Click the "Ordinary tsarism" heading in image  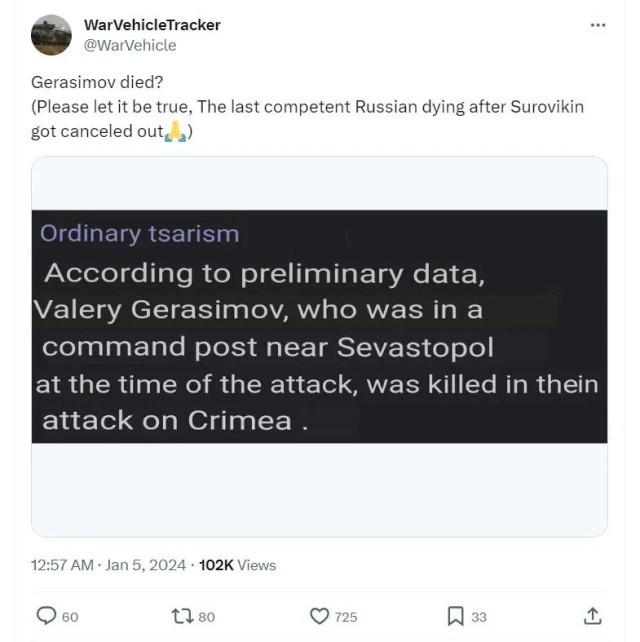(x=139, y=234)
